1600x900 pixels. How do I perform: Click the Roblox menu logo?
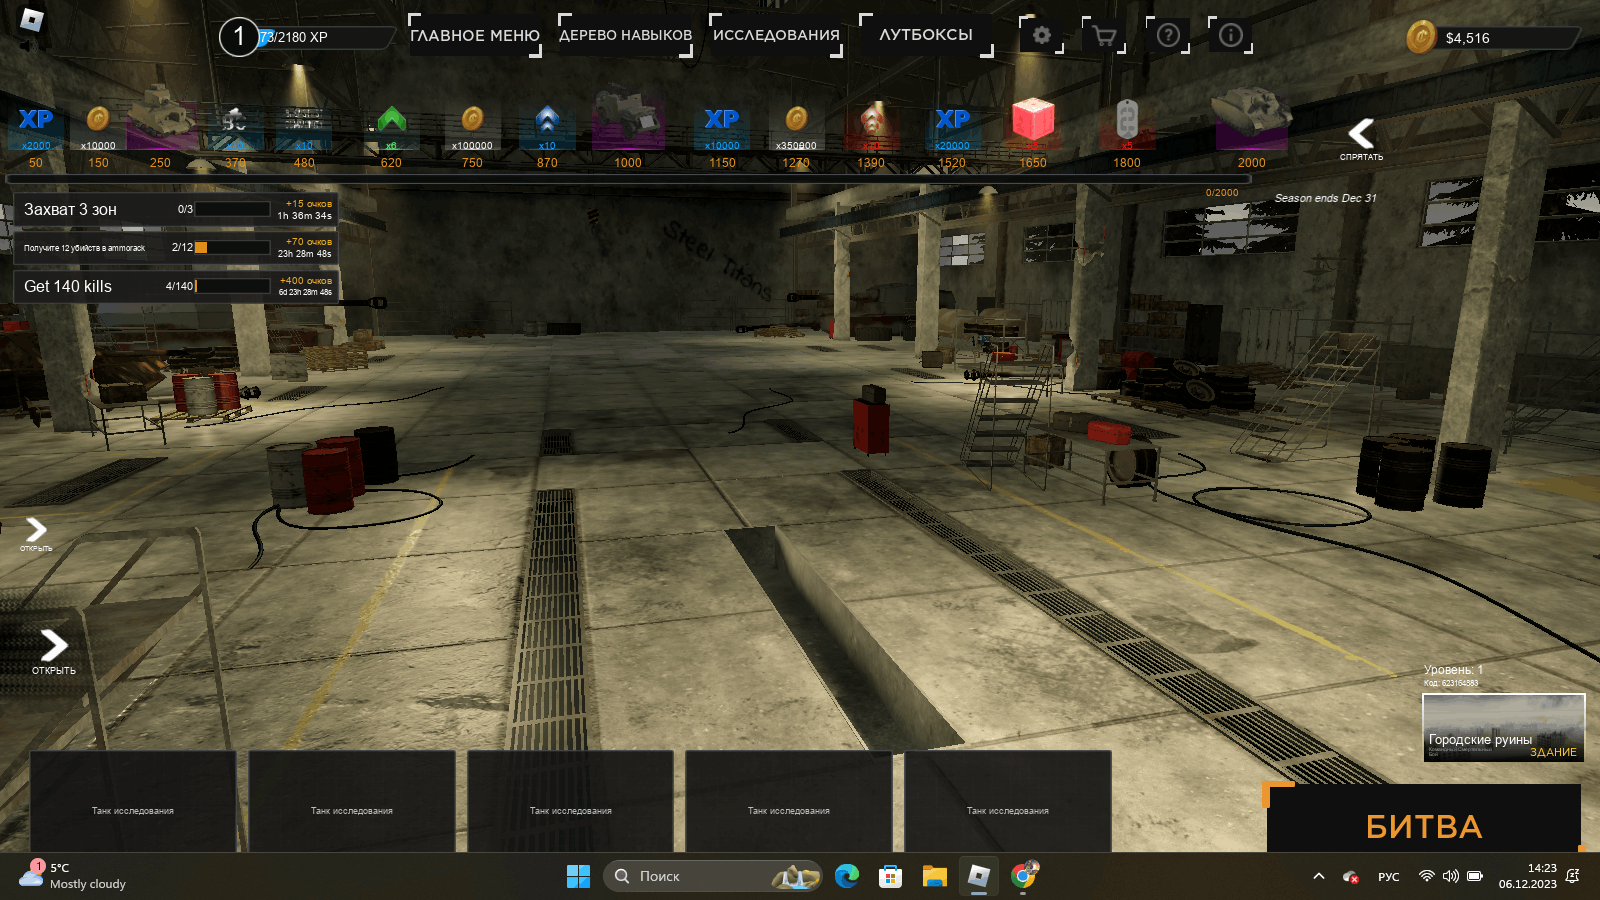click(32, 19)
